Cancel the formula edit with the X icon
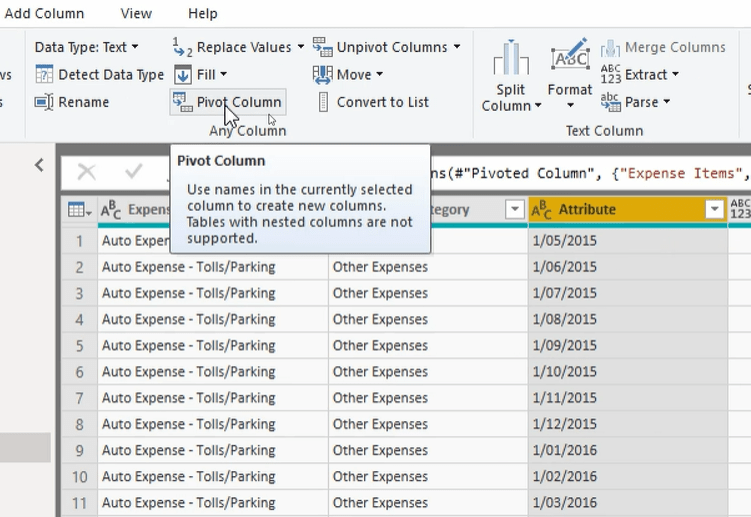The height and width of the screenshot is (517, 751). tap(87, 172)
